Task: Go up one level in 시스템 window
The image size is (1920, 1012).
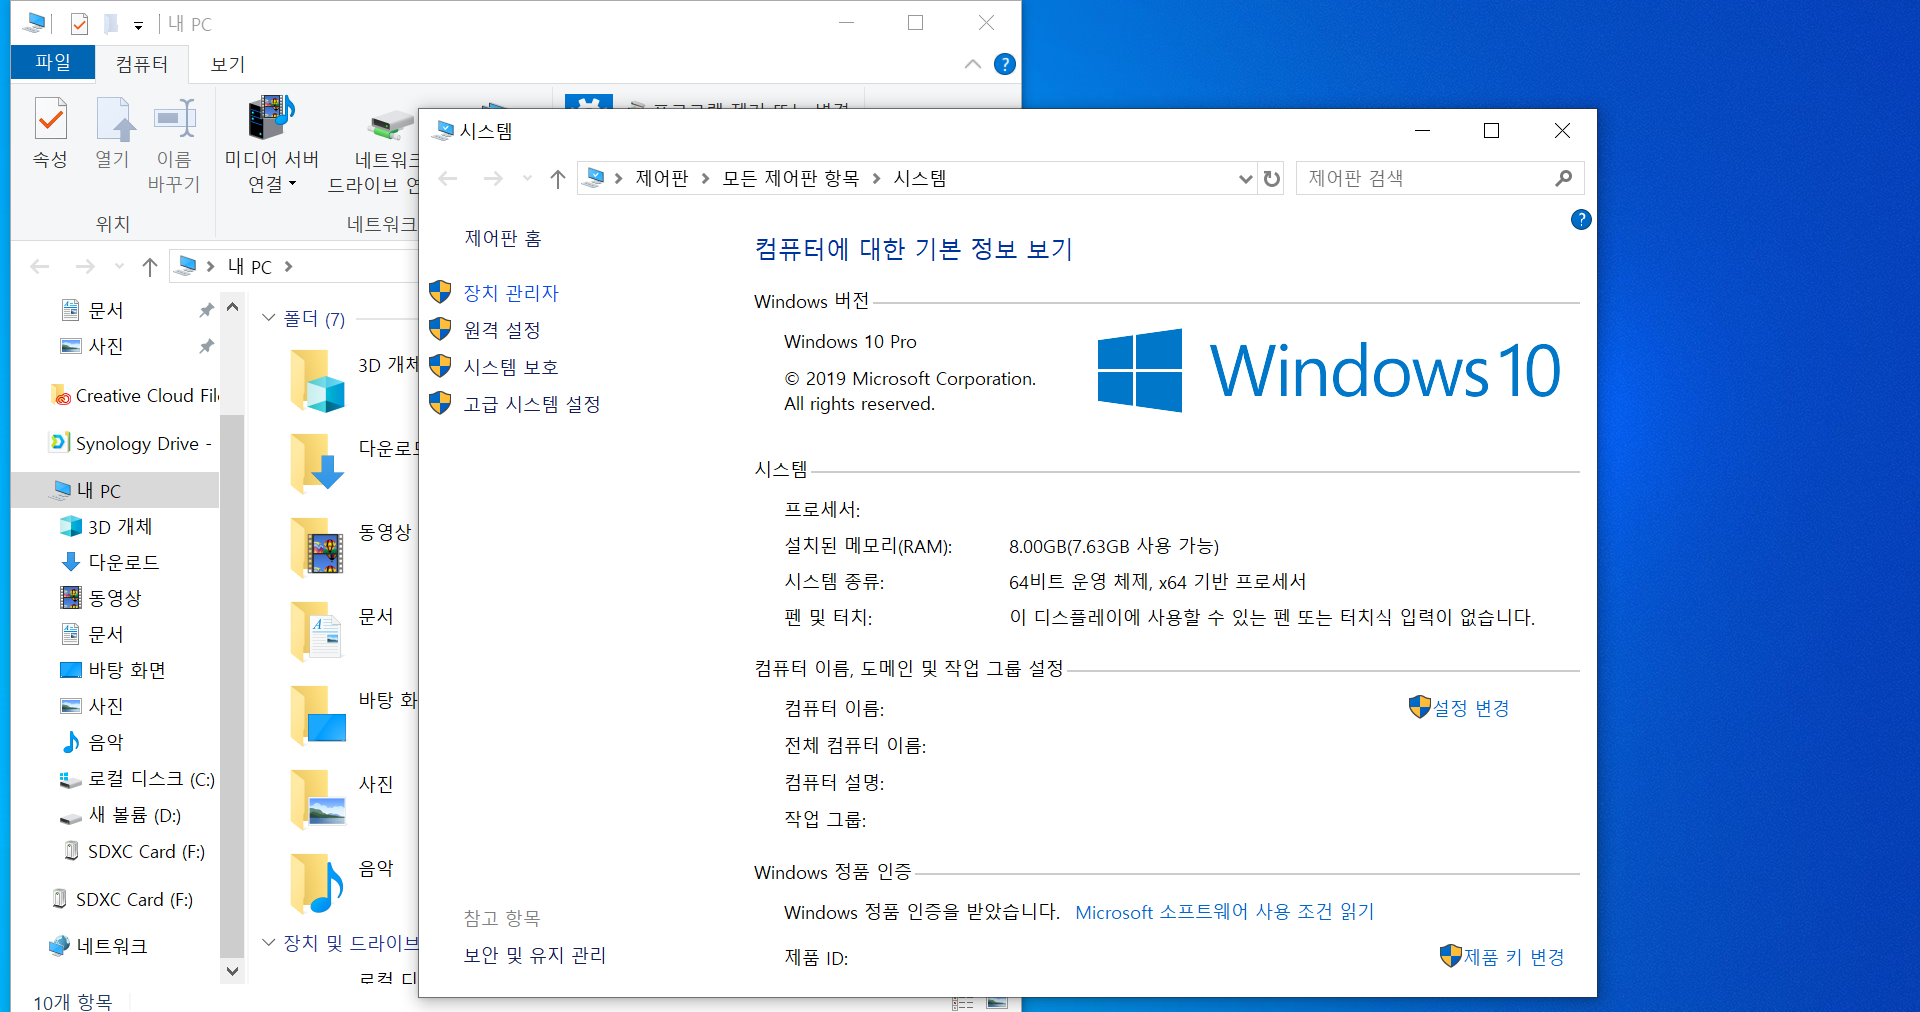Action: [558, 179]
